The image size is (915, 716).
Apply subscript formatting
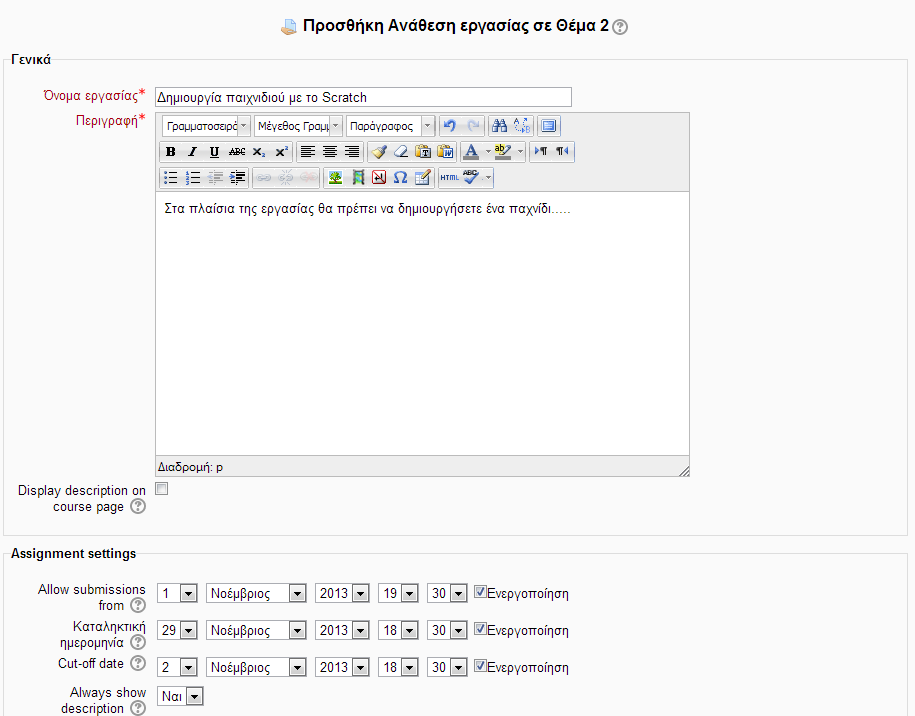click(259, 152)
